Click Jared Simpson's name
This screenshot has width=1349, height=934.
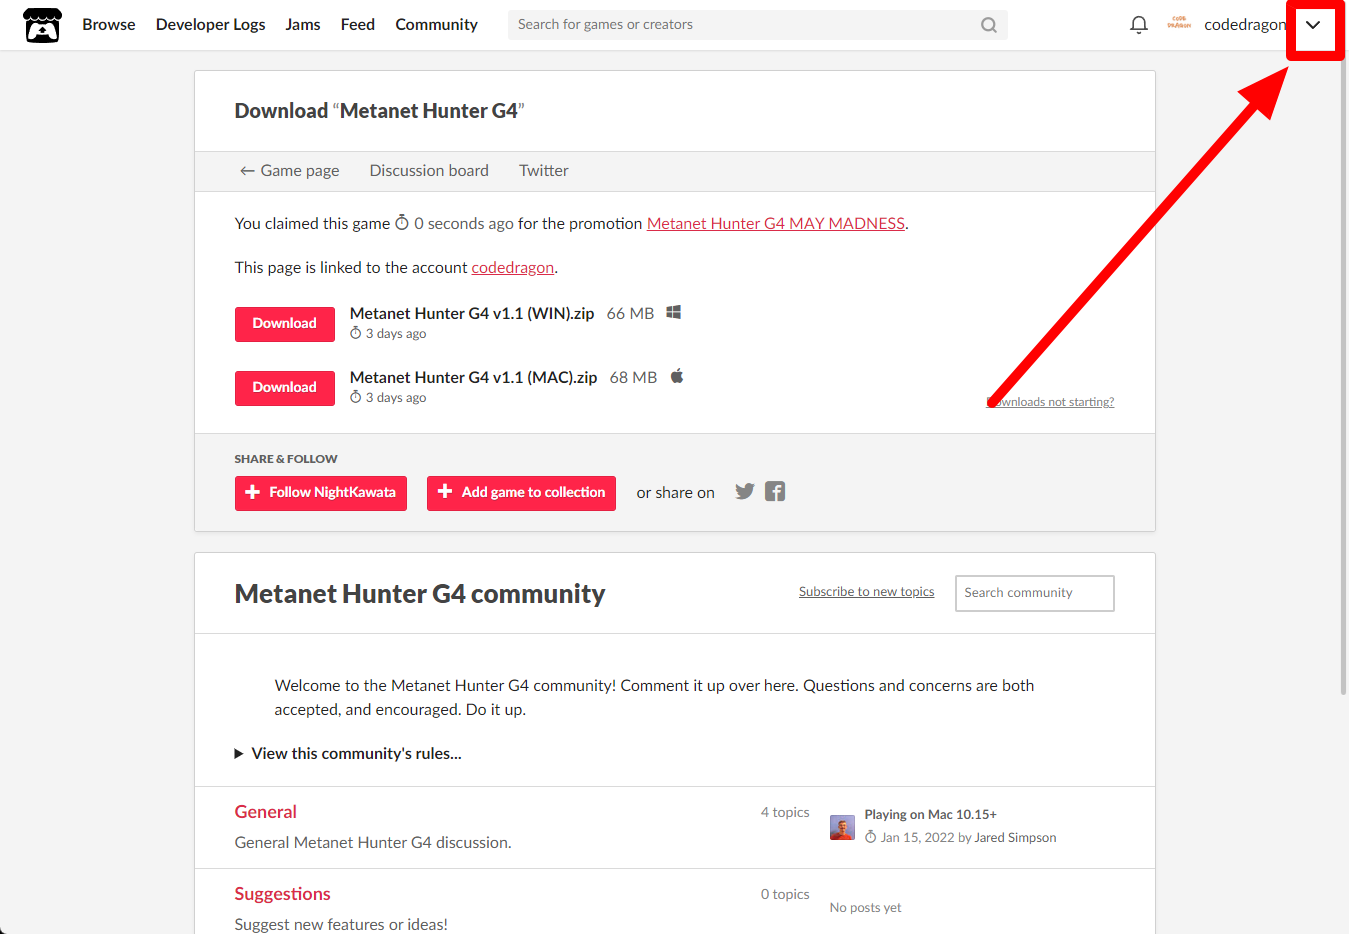pyautogui.click(x=1015, y=838)
